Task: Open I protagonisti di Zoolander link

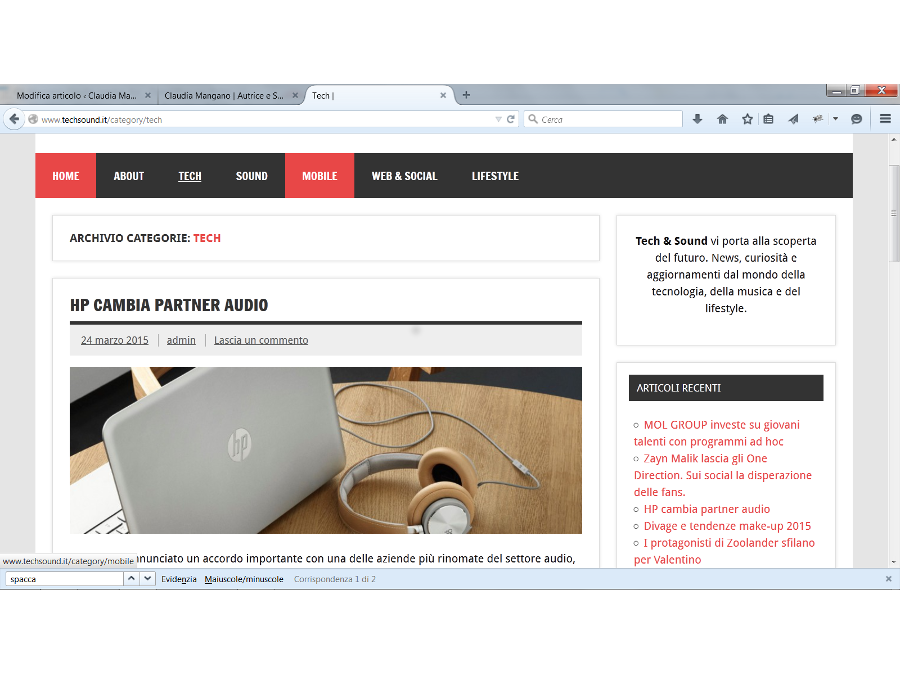Action: click(724, 551)
